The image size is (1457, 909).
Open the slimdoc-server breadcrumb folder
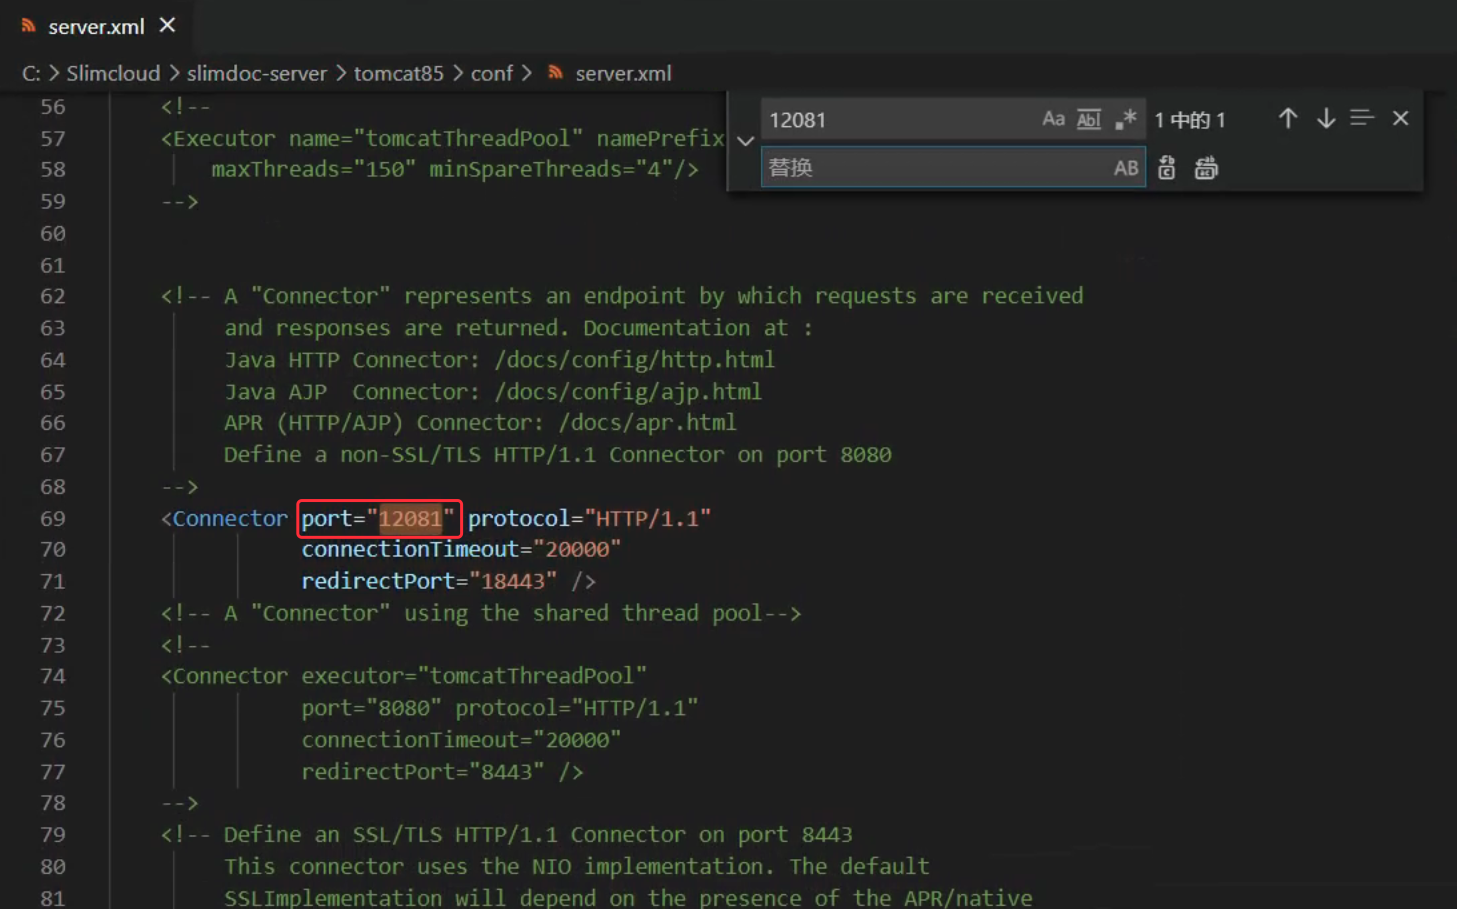coord(256,73)
